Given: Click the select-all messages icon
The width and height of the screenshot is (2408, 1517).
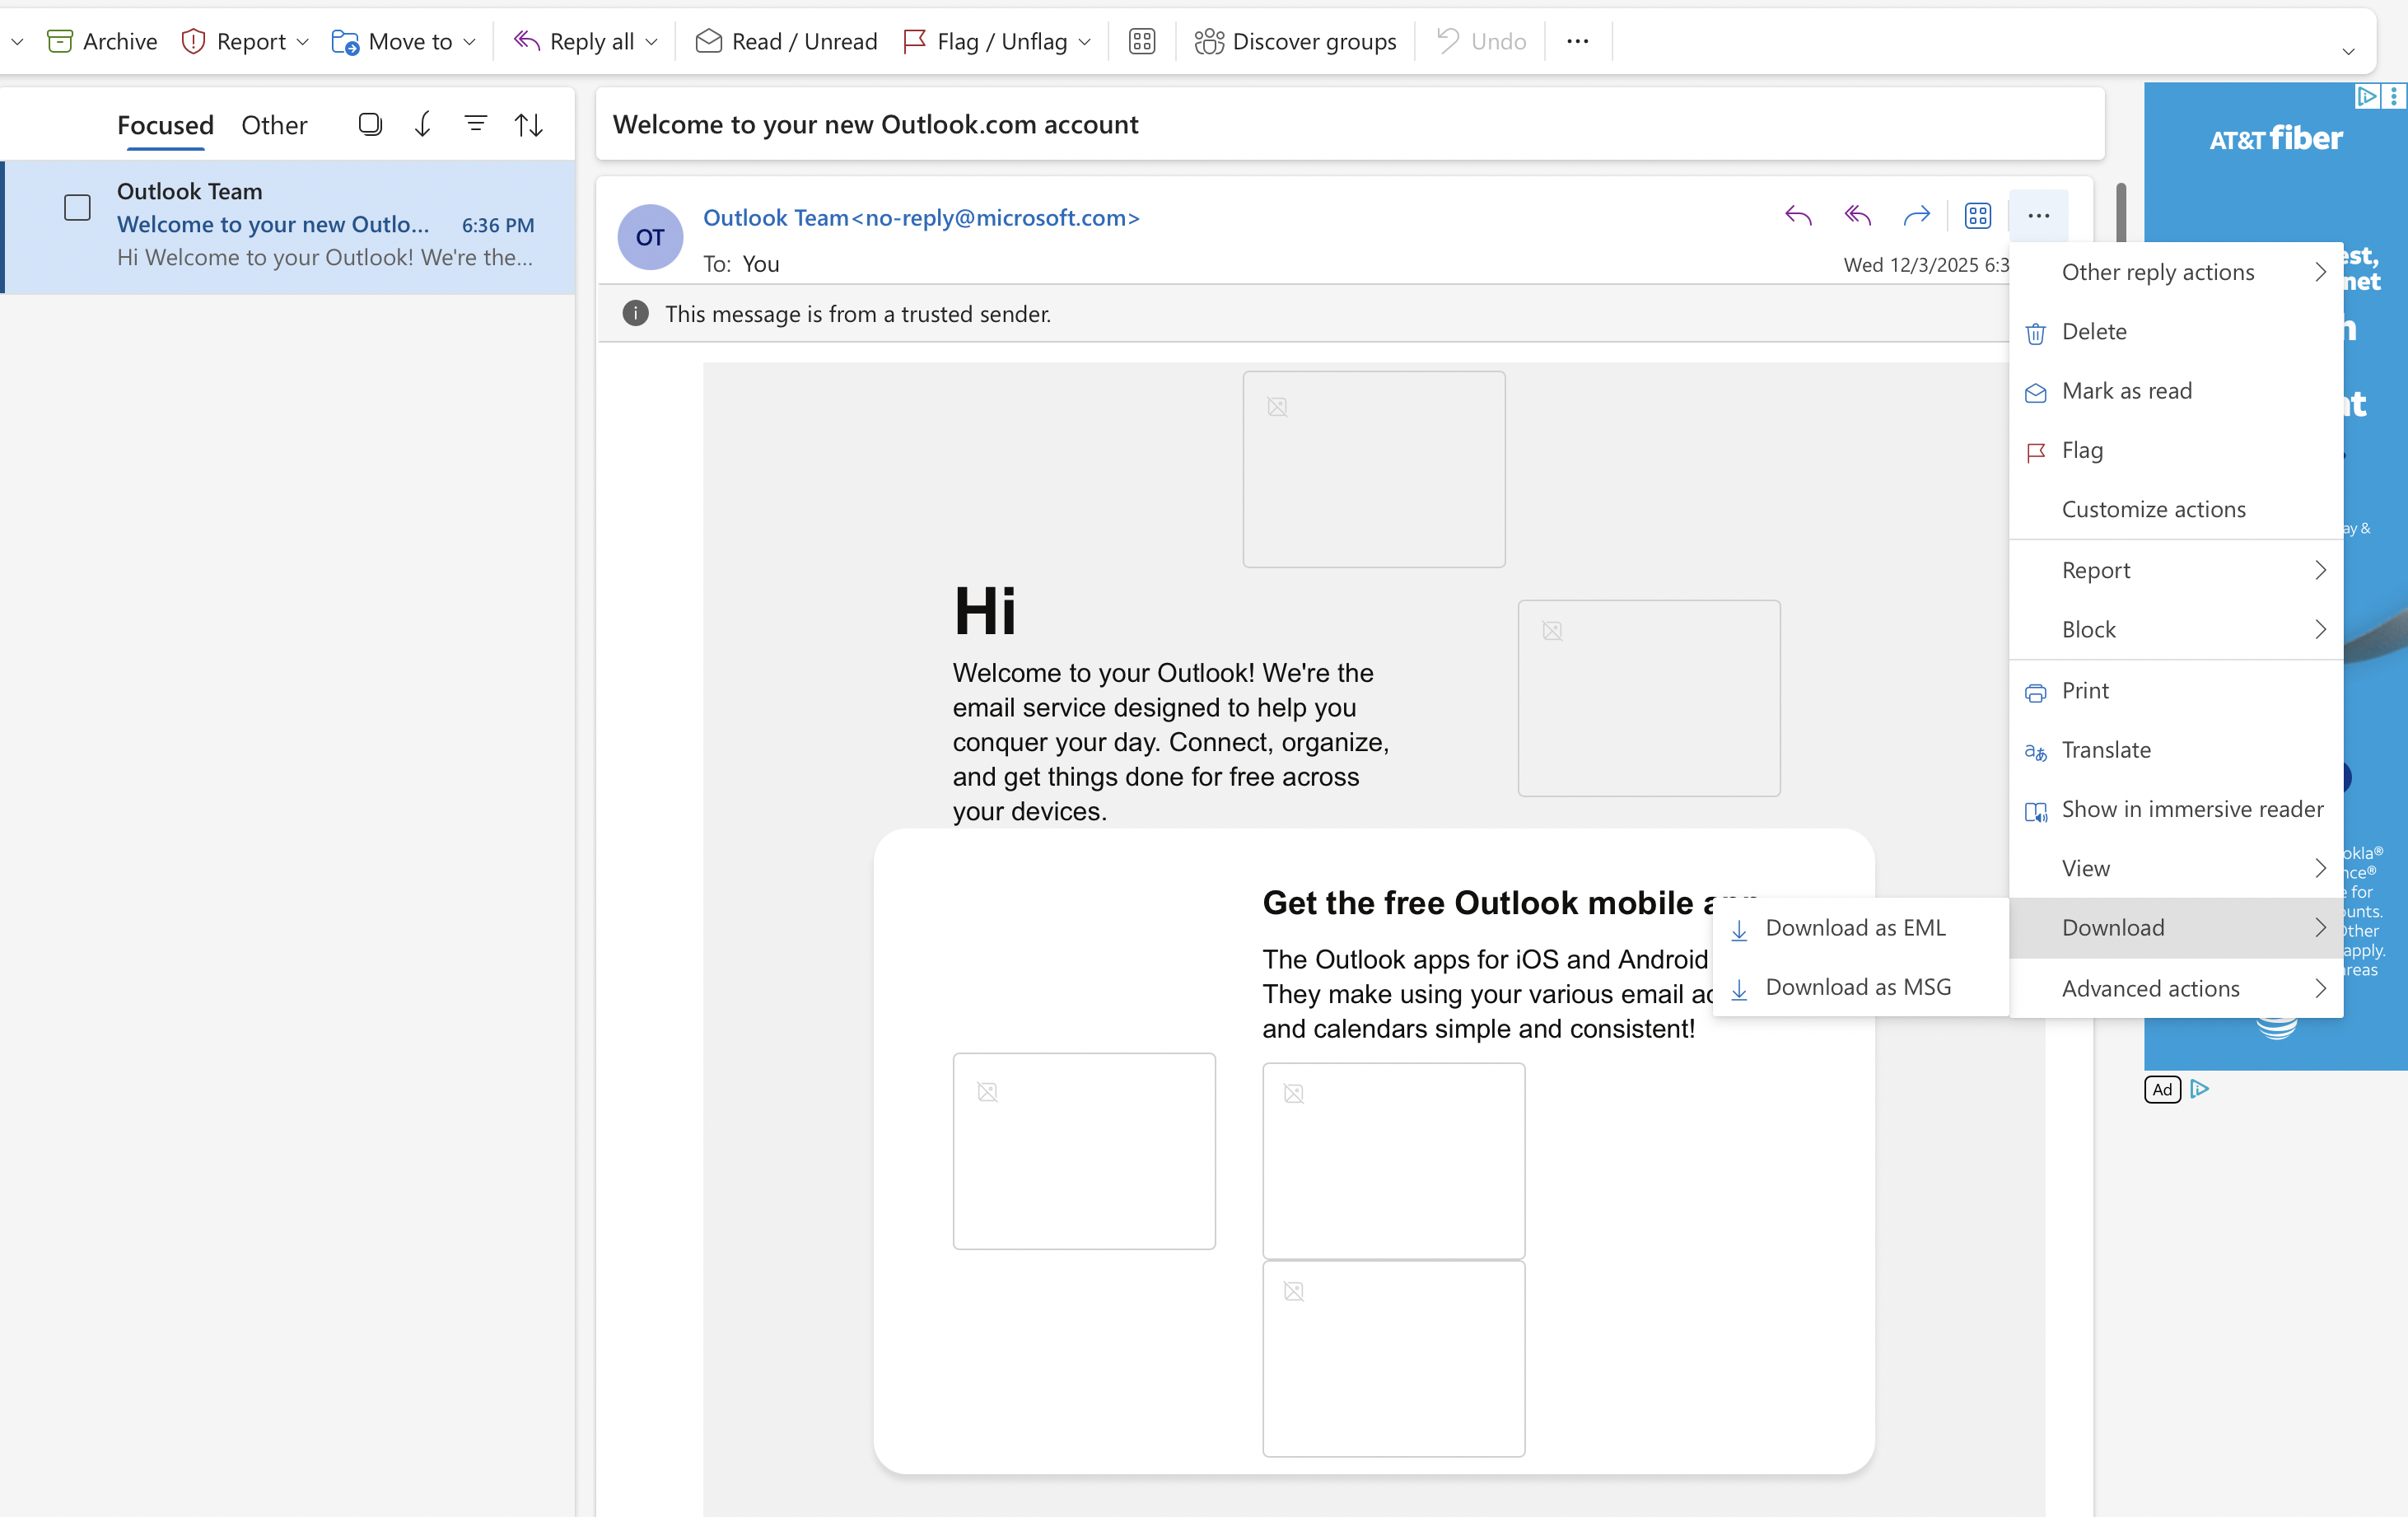Looking at the screenshot, I should [x=370, y=124].
